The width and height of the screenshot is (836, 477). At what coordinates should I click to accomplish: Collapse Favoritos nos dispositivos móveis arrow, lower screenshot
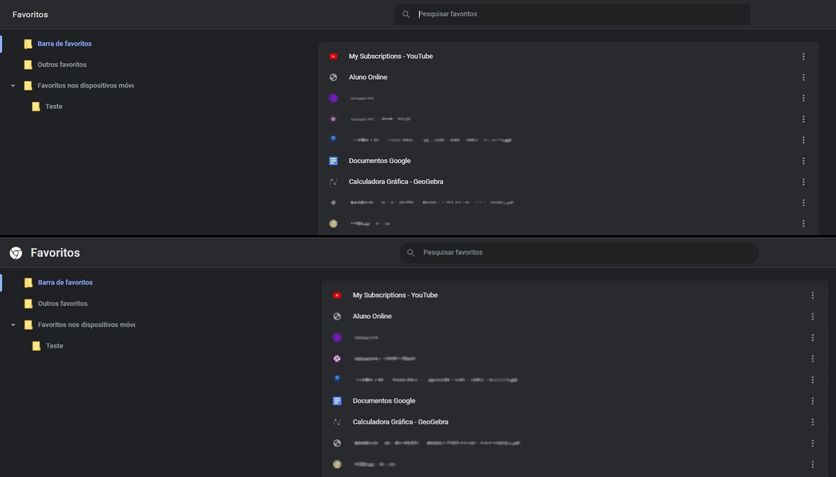click(13, 325)
